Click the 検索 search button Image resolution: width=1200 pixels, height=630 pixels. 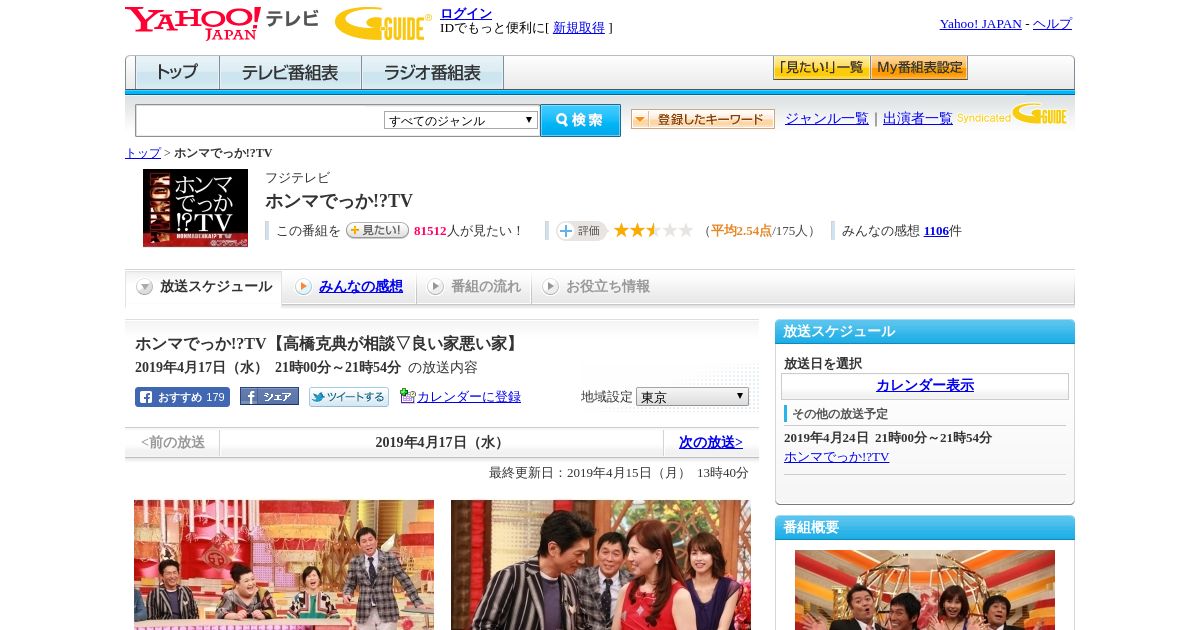click(580, 120)
